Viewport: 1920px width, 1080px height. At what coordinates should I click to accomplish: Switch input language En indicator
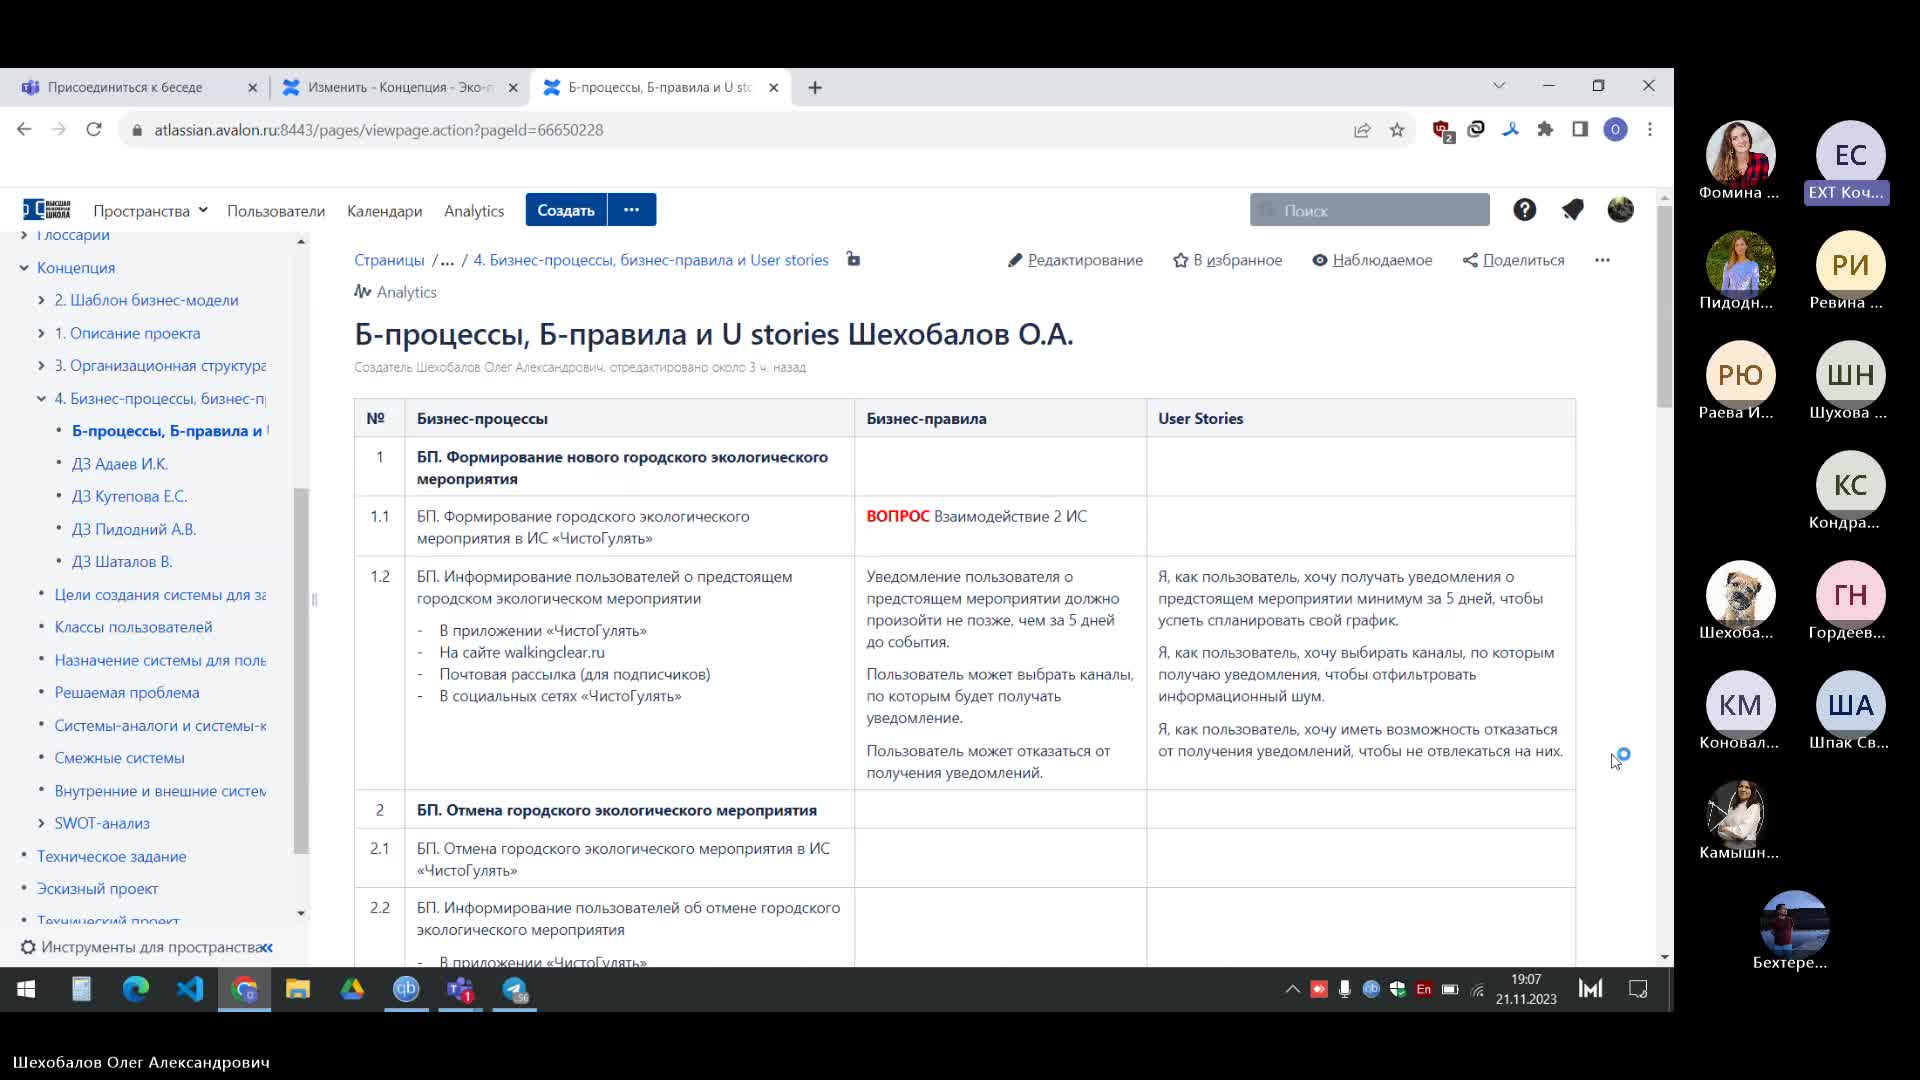[1423, 989]
